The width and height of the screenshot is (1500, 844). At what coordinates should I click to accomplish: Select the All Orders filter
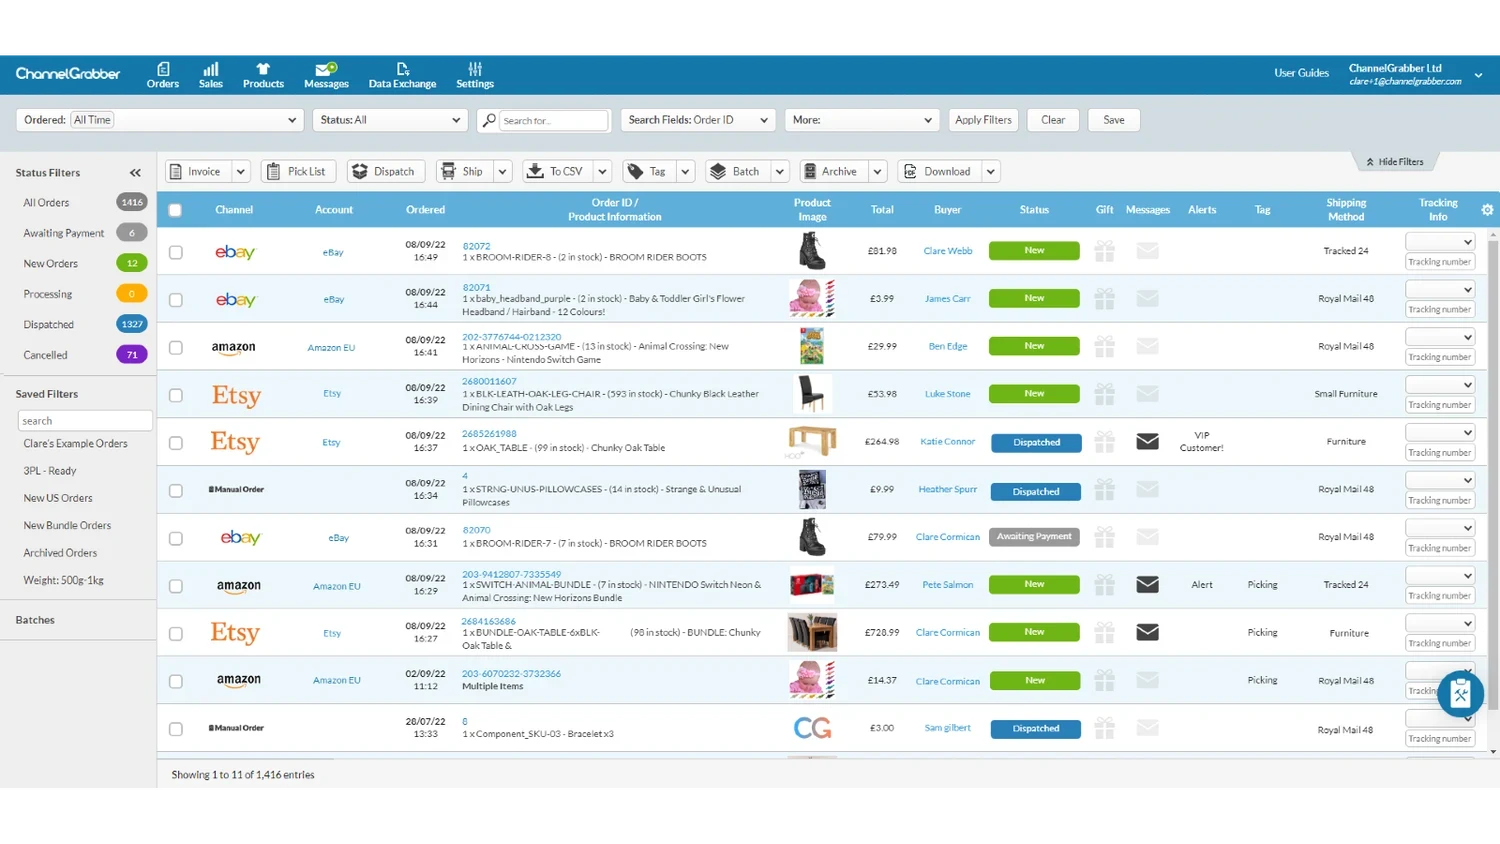47,202
